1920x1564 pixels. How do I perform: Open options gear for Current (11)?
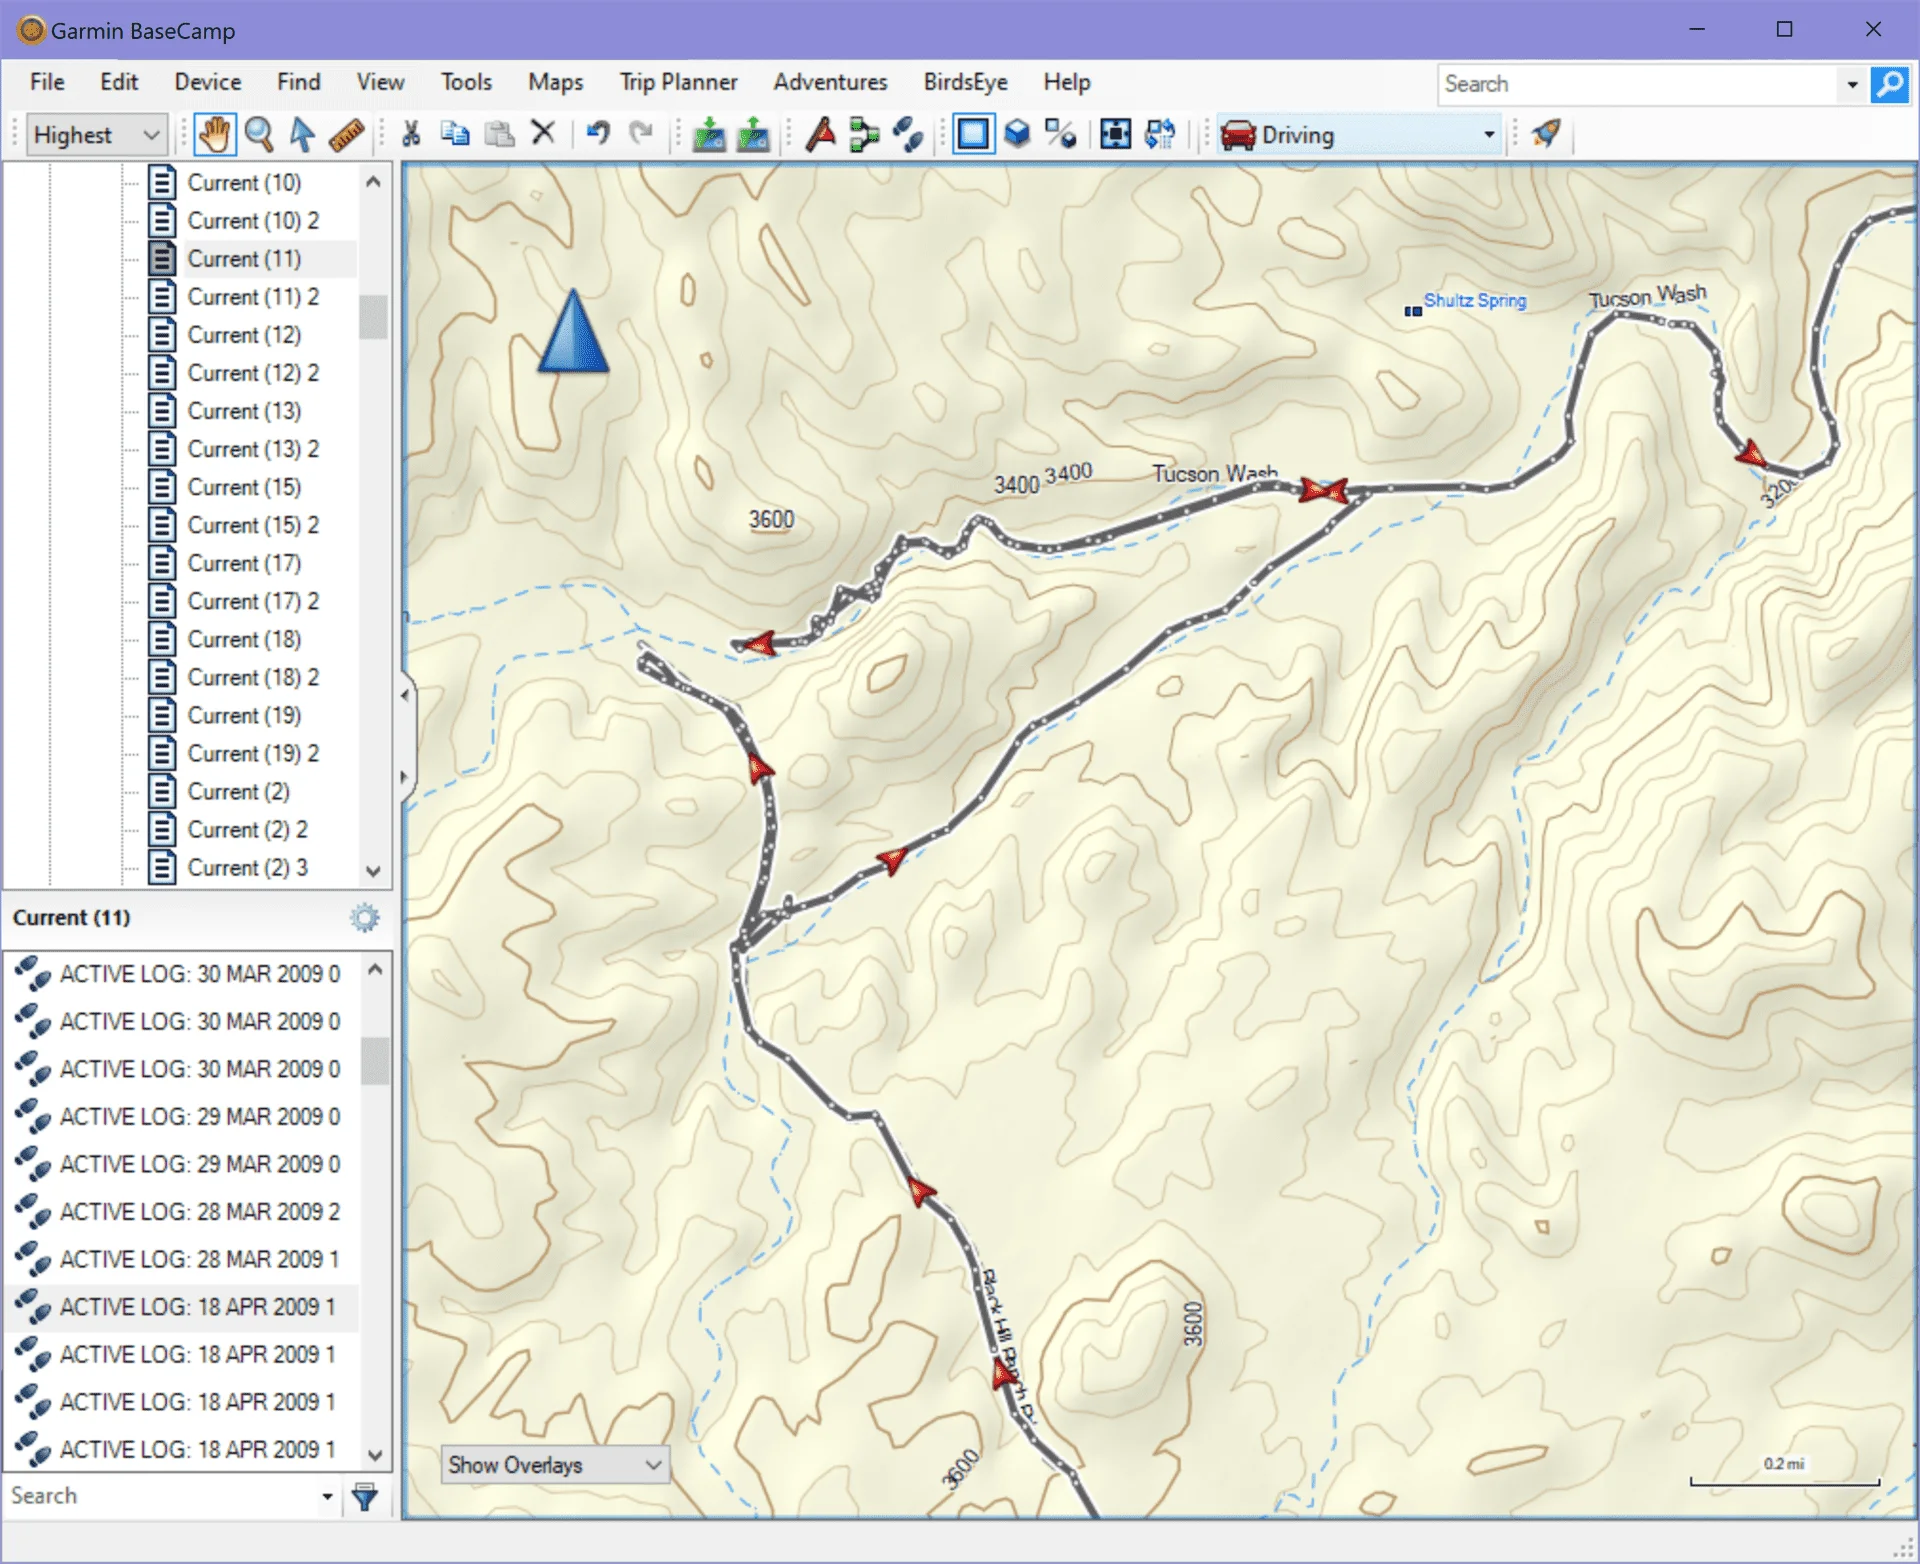coord(365,918)
